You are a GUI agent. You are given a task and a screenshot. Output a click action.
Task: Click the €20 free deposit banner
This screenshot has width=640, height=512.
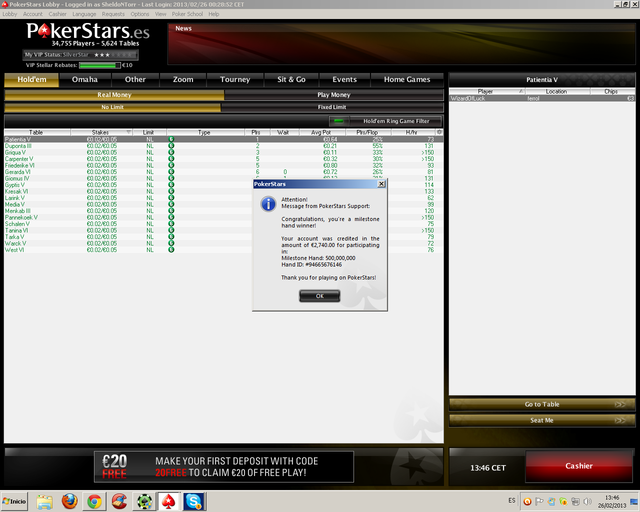point(224,467)
